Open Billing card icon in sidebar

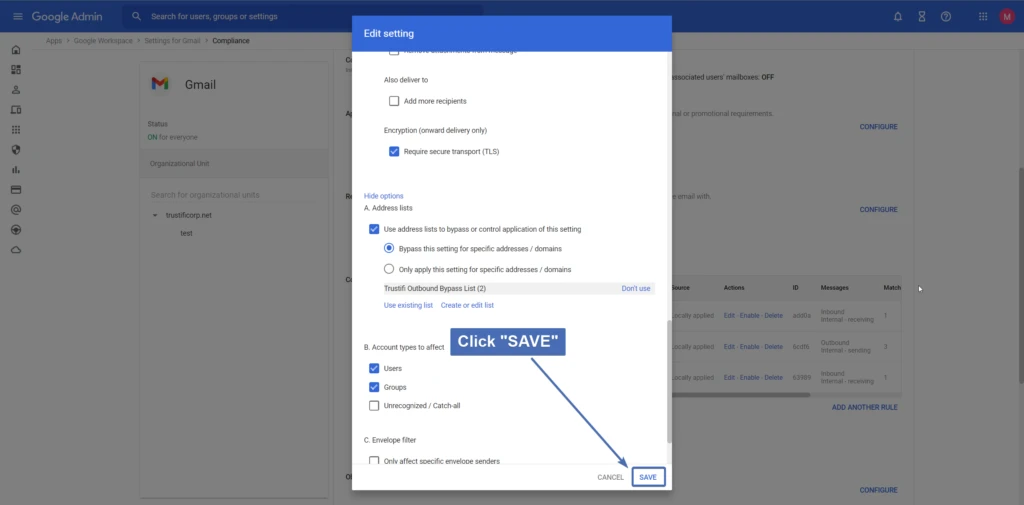tap(16, 189)
